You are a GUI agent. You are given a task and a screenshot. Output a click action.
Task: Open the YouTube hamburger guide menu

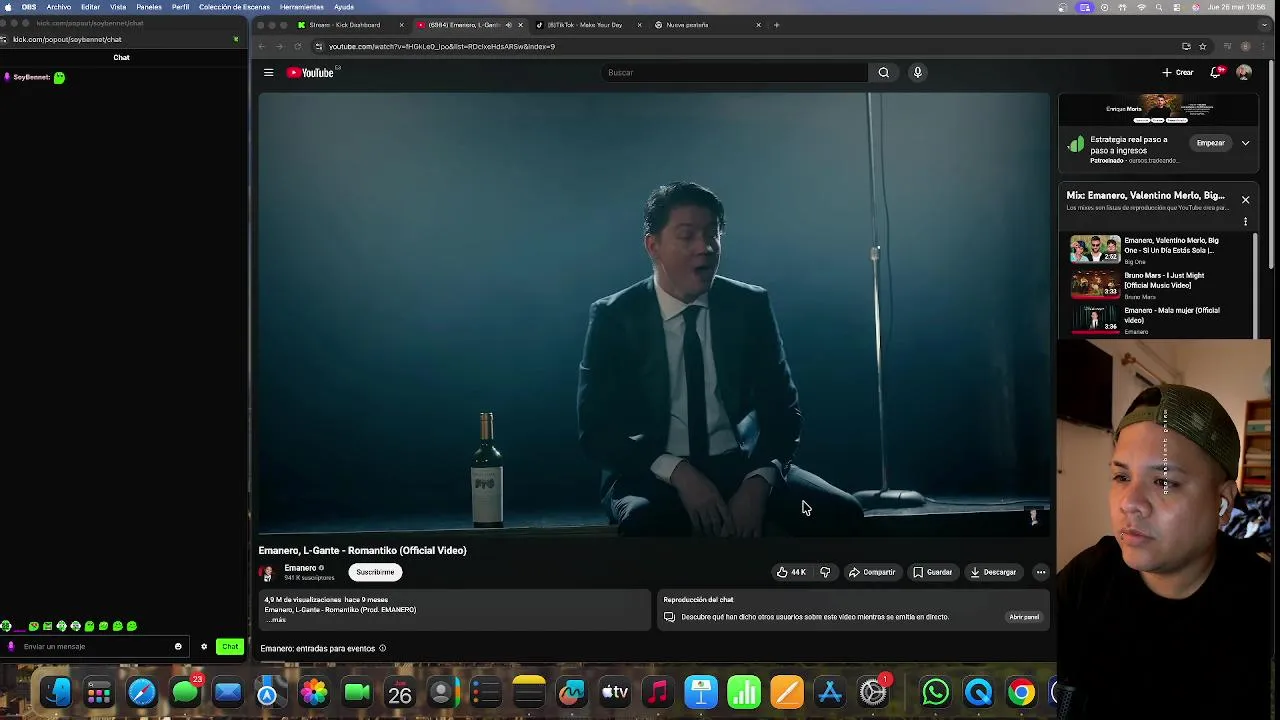[x=268, y=72]
